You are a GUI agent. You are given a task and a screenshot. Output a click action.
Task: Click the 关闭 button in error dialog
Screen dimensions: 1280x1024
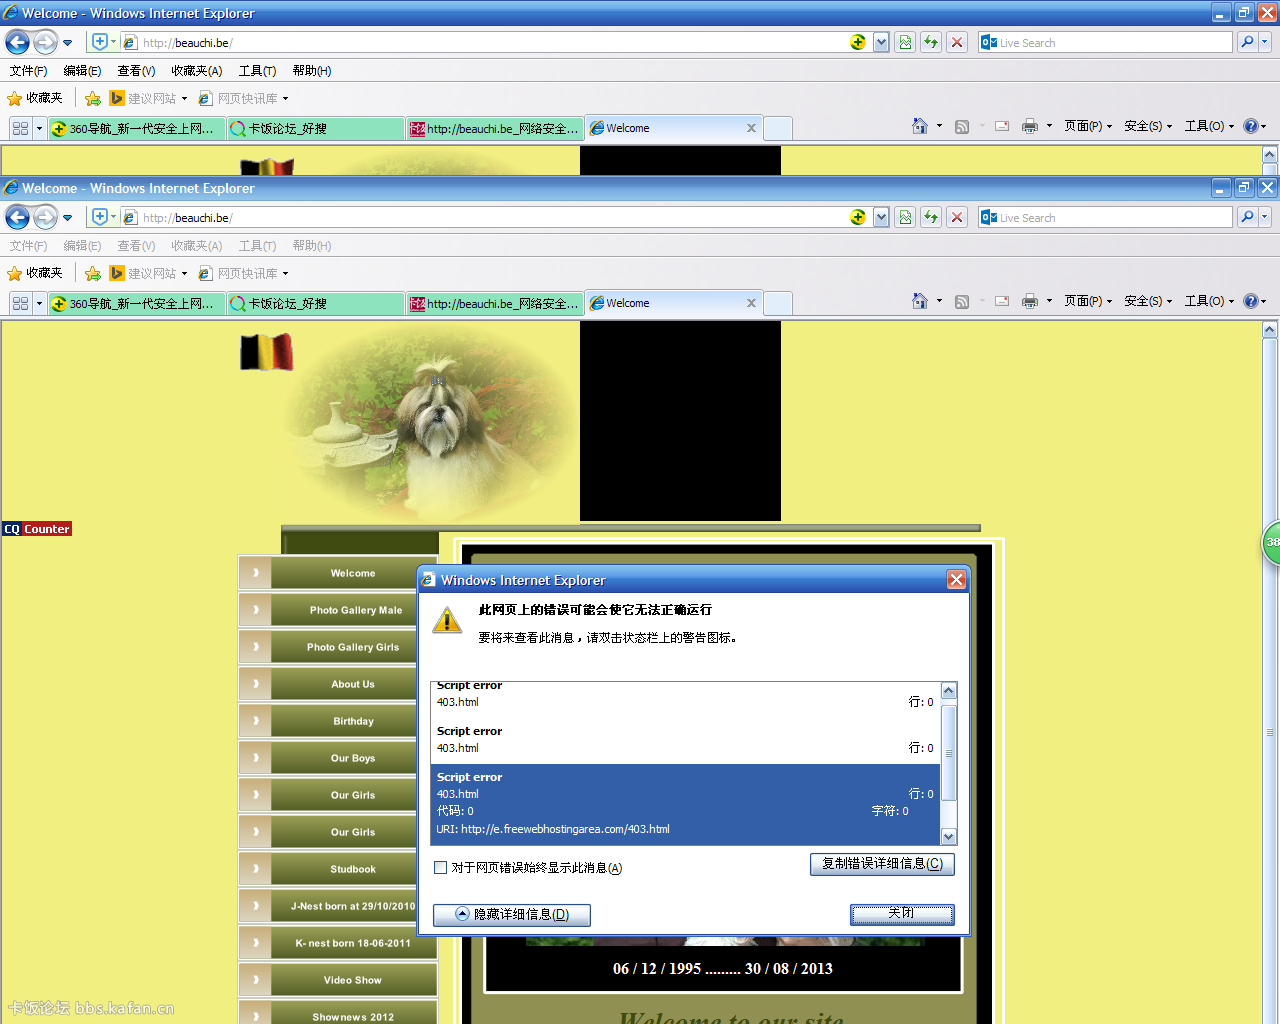(901, 914)
